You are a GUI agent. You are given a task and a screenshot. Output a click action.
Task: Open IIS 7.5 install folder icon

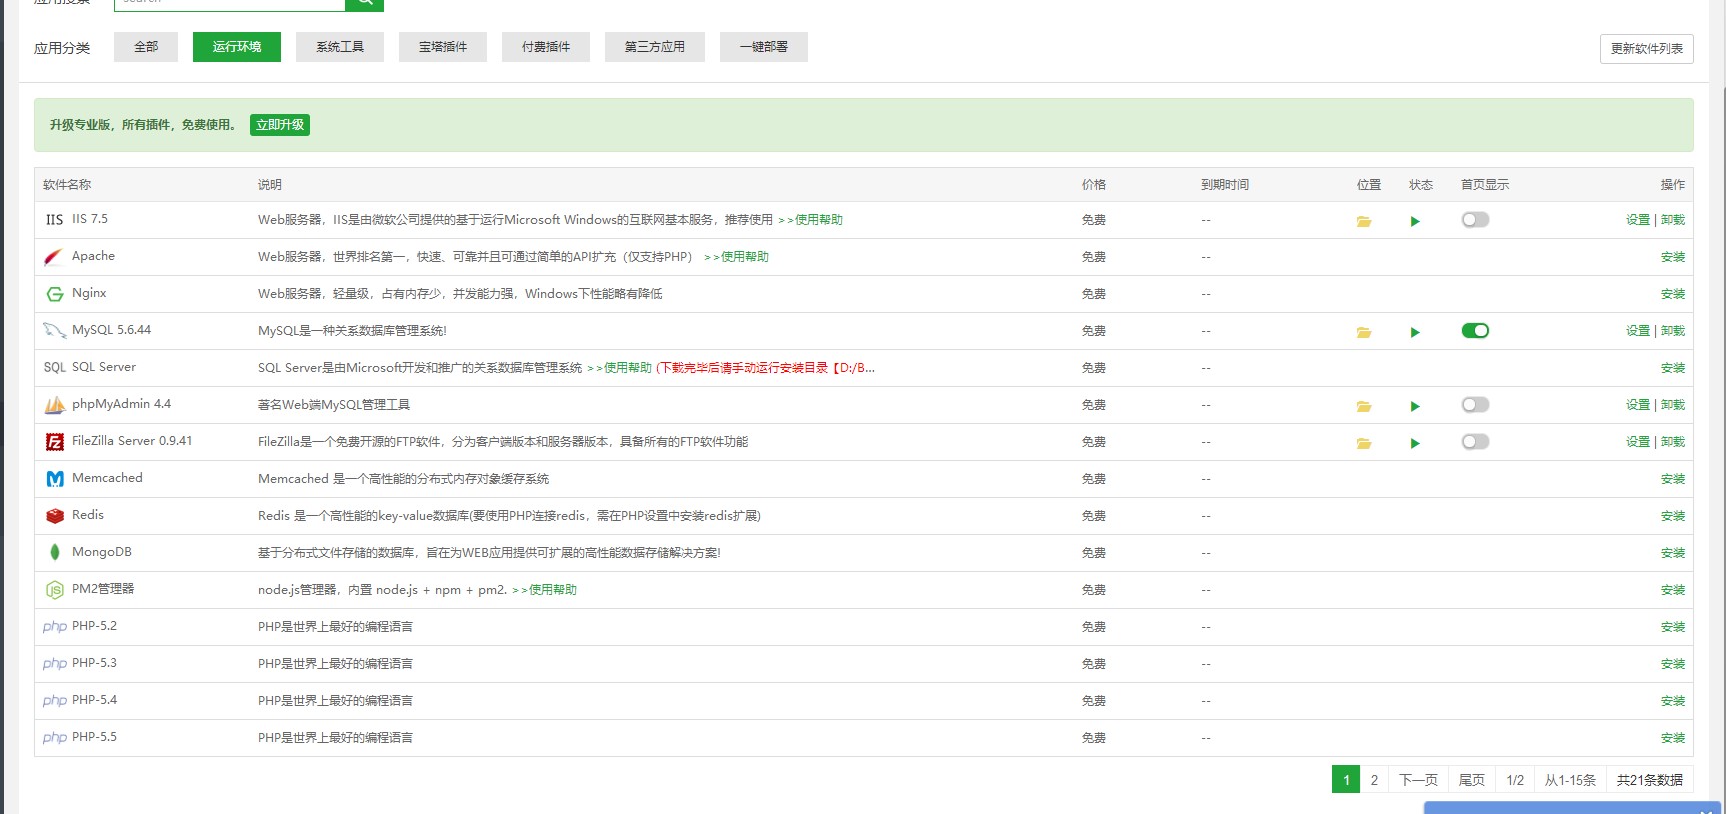[1363, 221]
